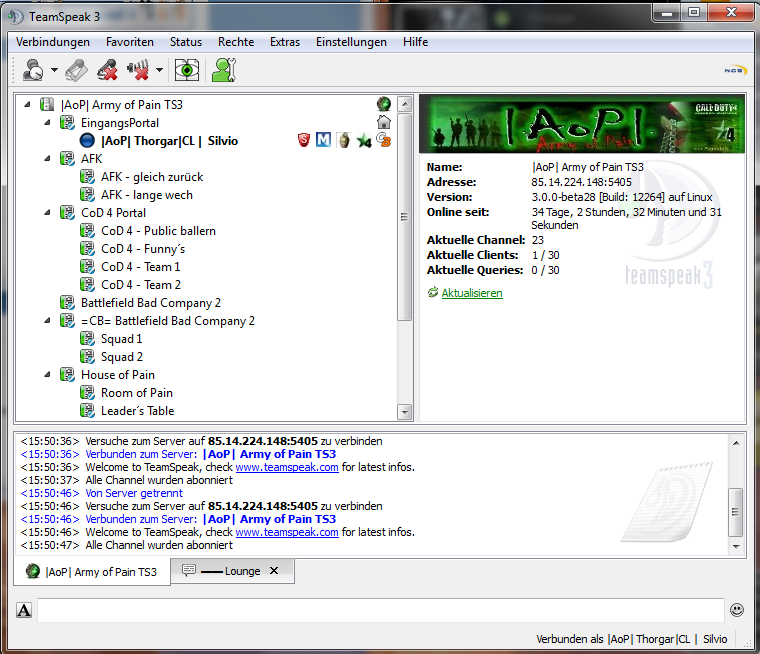
Task: Open the Favoriten menu
Action: 130,42
